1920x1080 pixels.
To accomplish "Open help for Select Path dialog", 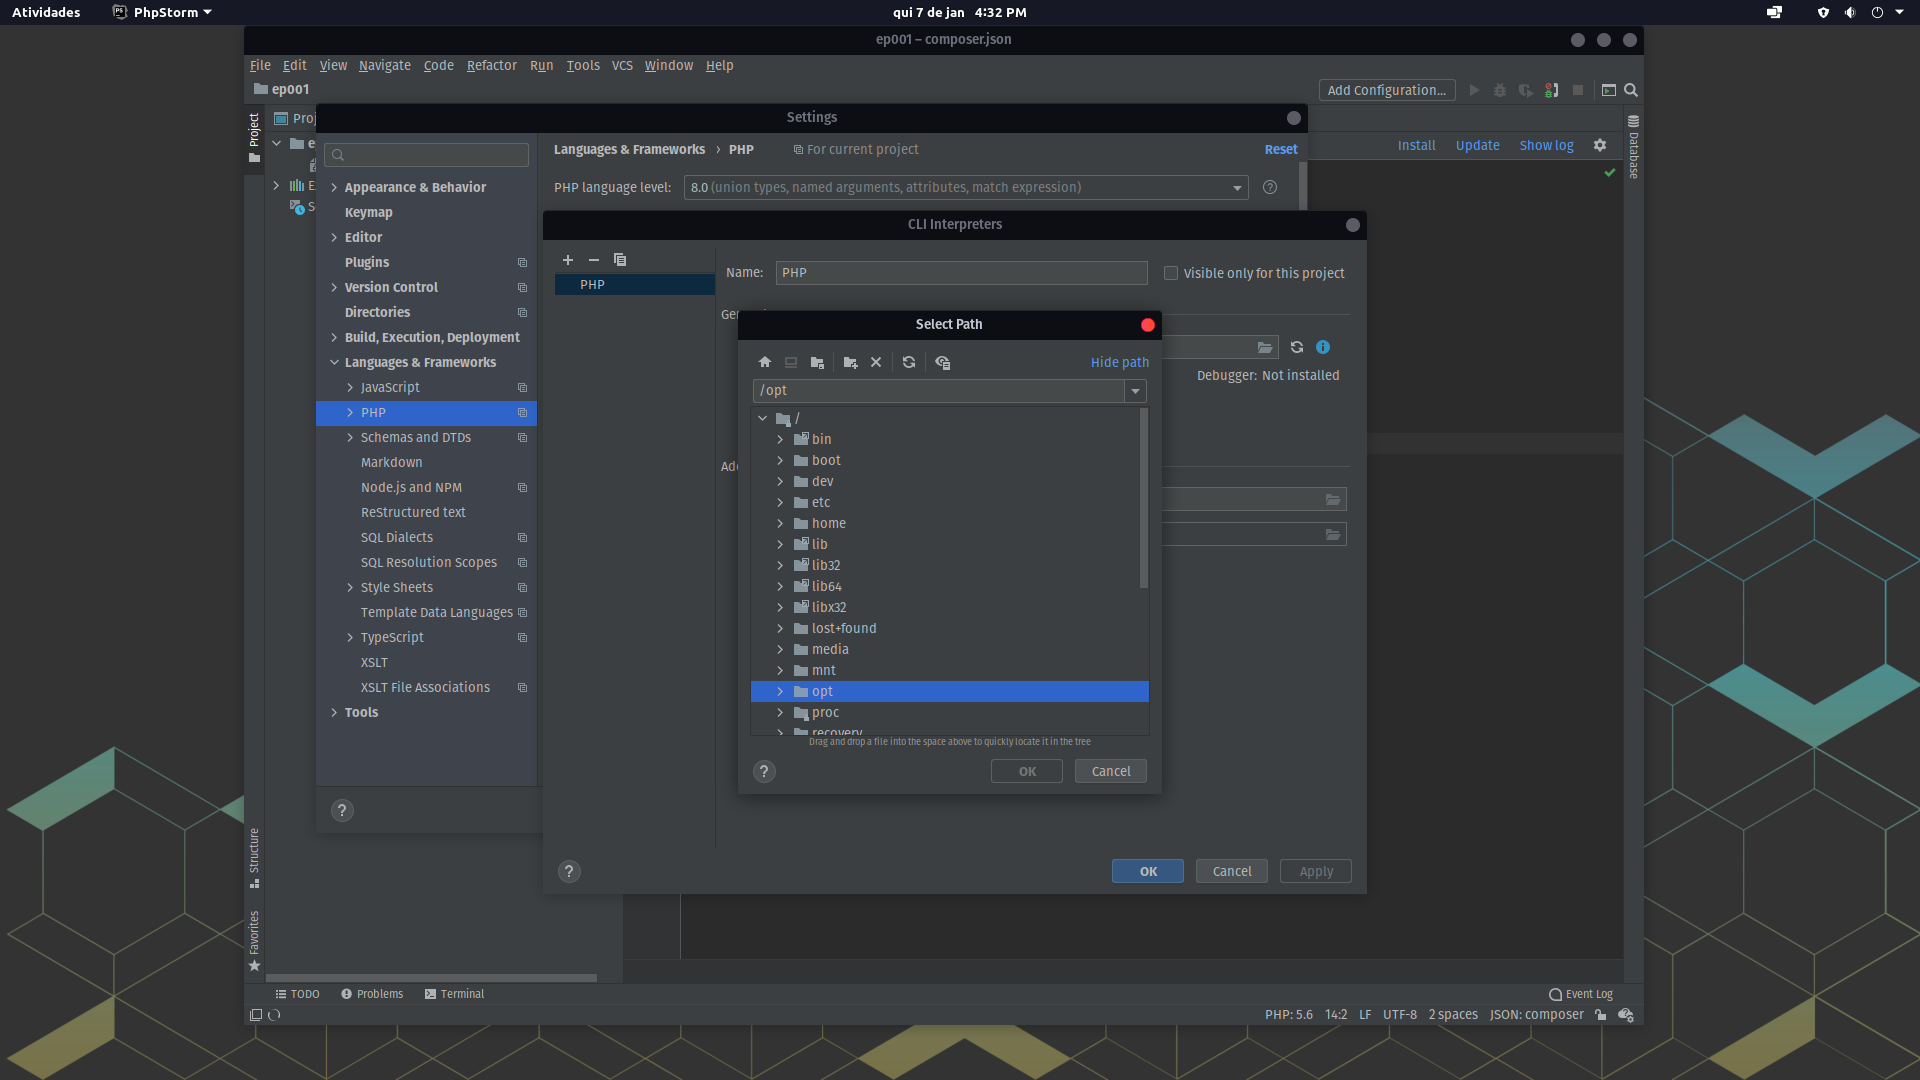I will [764, 771].
